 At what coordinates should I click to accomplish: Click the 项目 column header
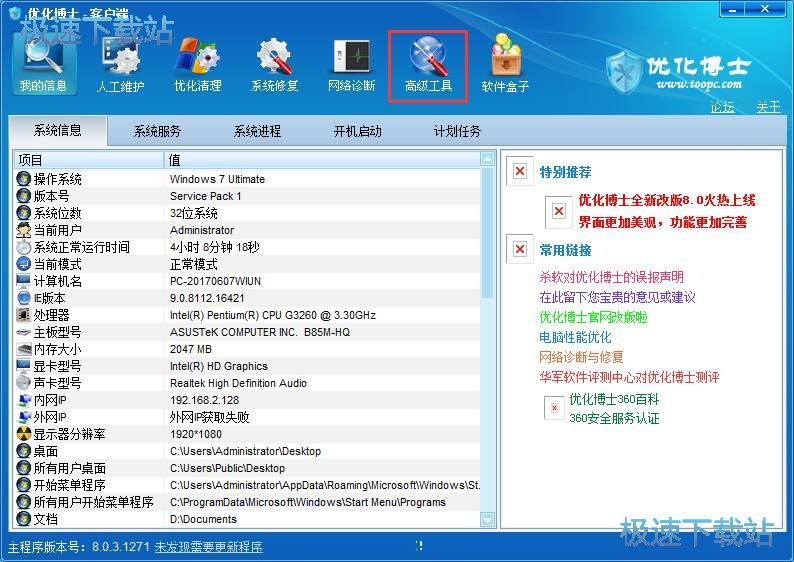tap(89, 160)
